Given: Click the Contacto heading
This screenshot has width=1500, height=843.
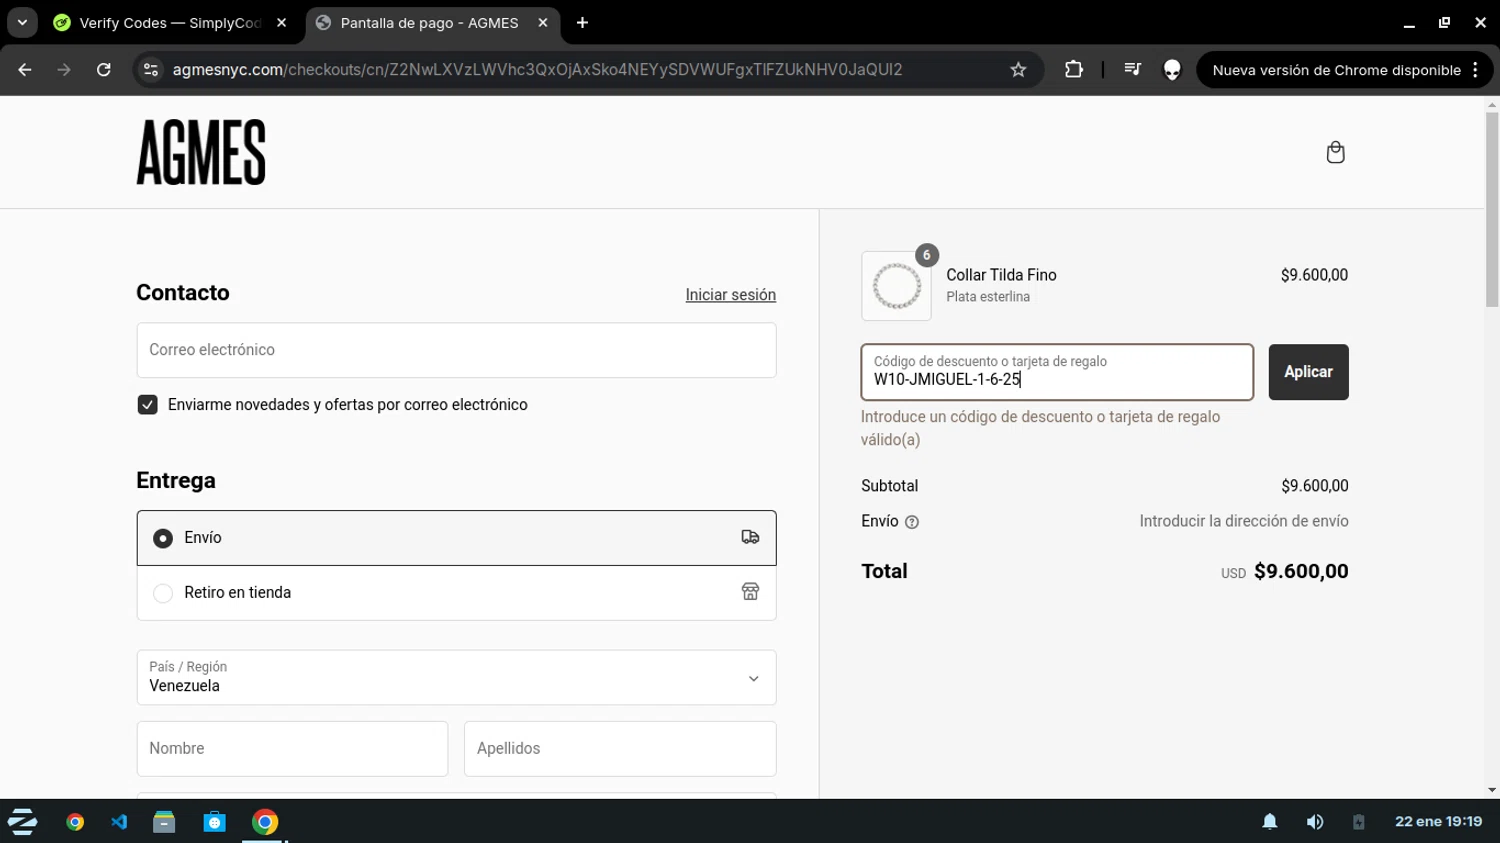Looking at the screenshot, I should [x=183, y=293].
